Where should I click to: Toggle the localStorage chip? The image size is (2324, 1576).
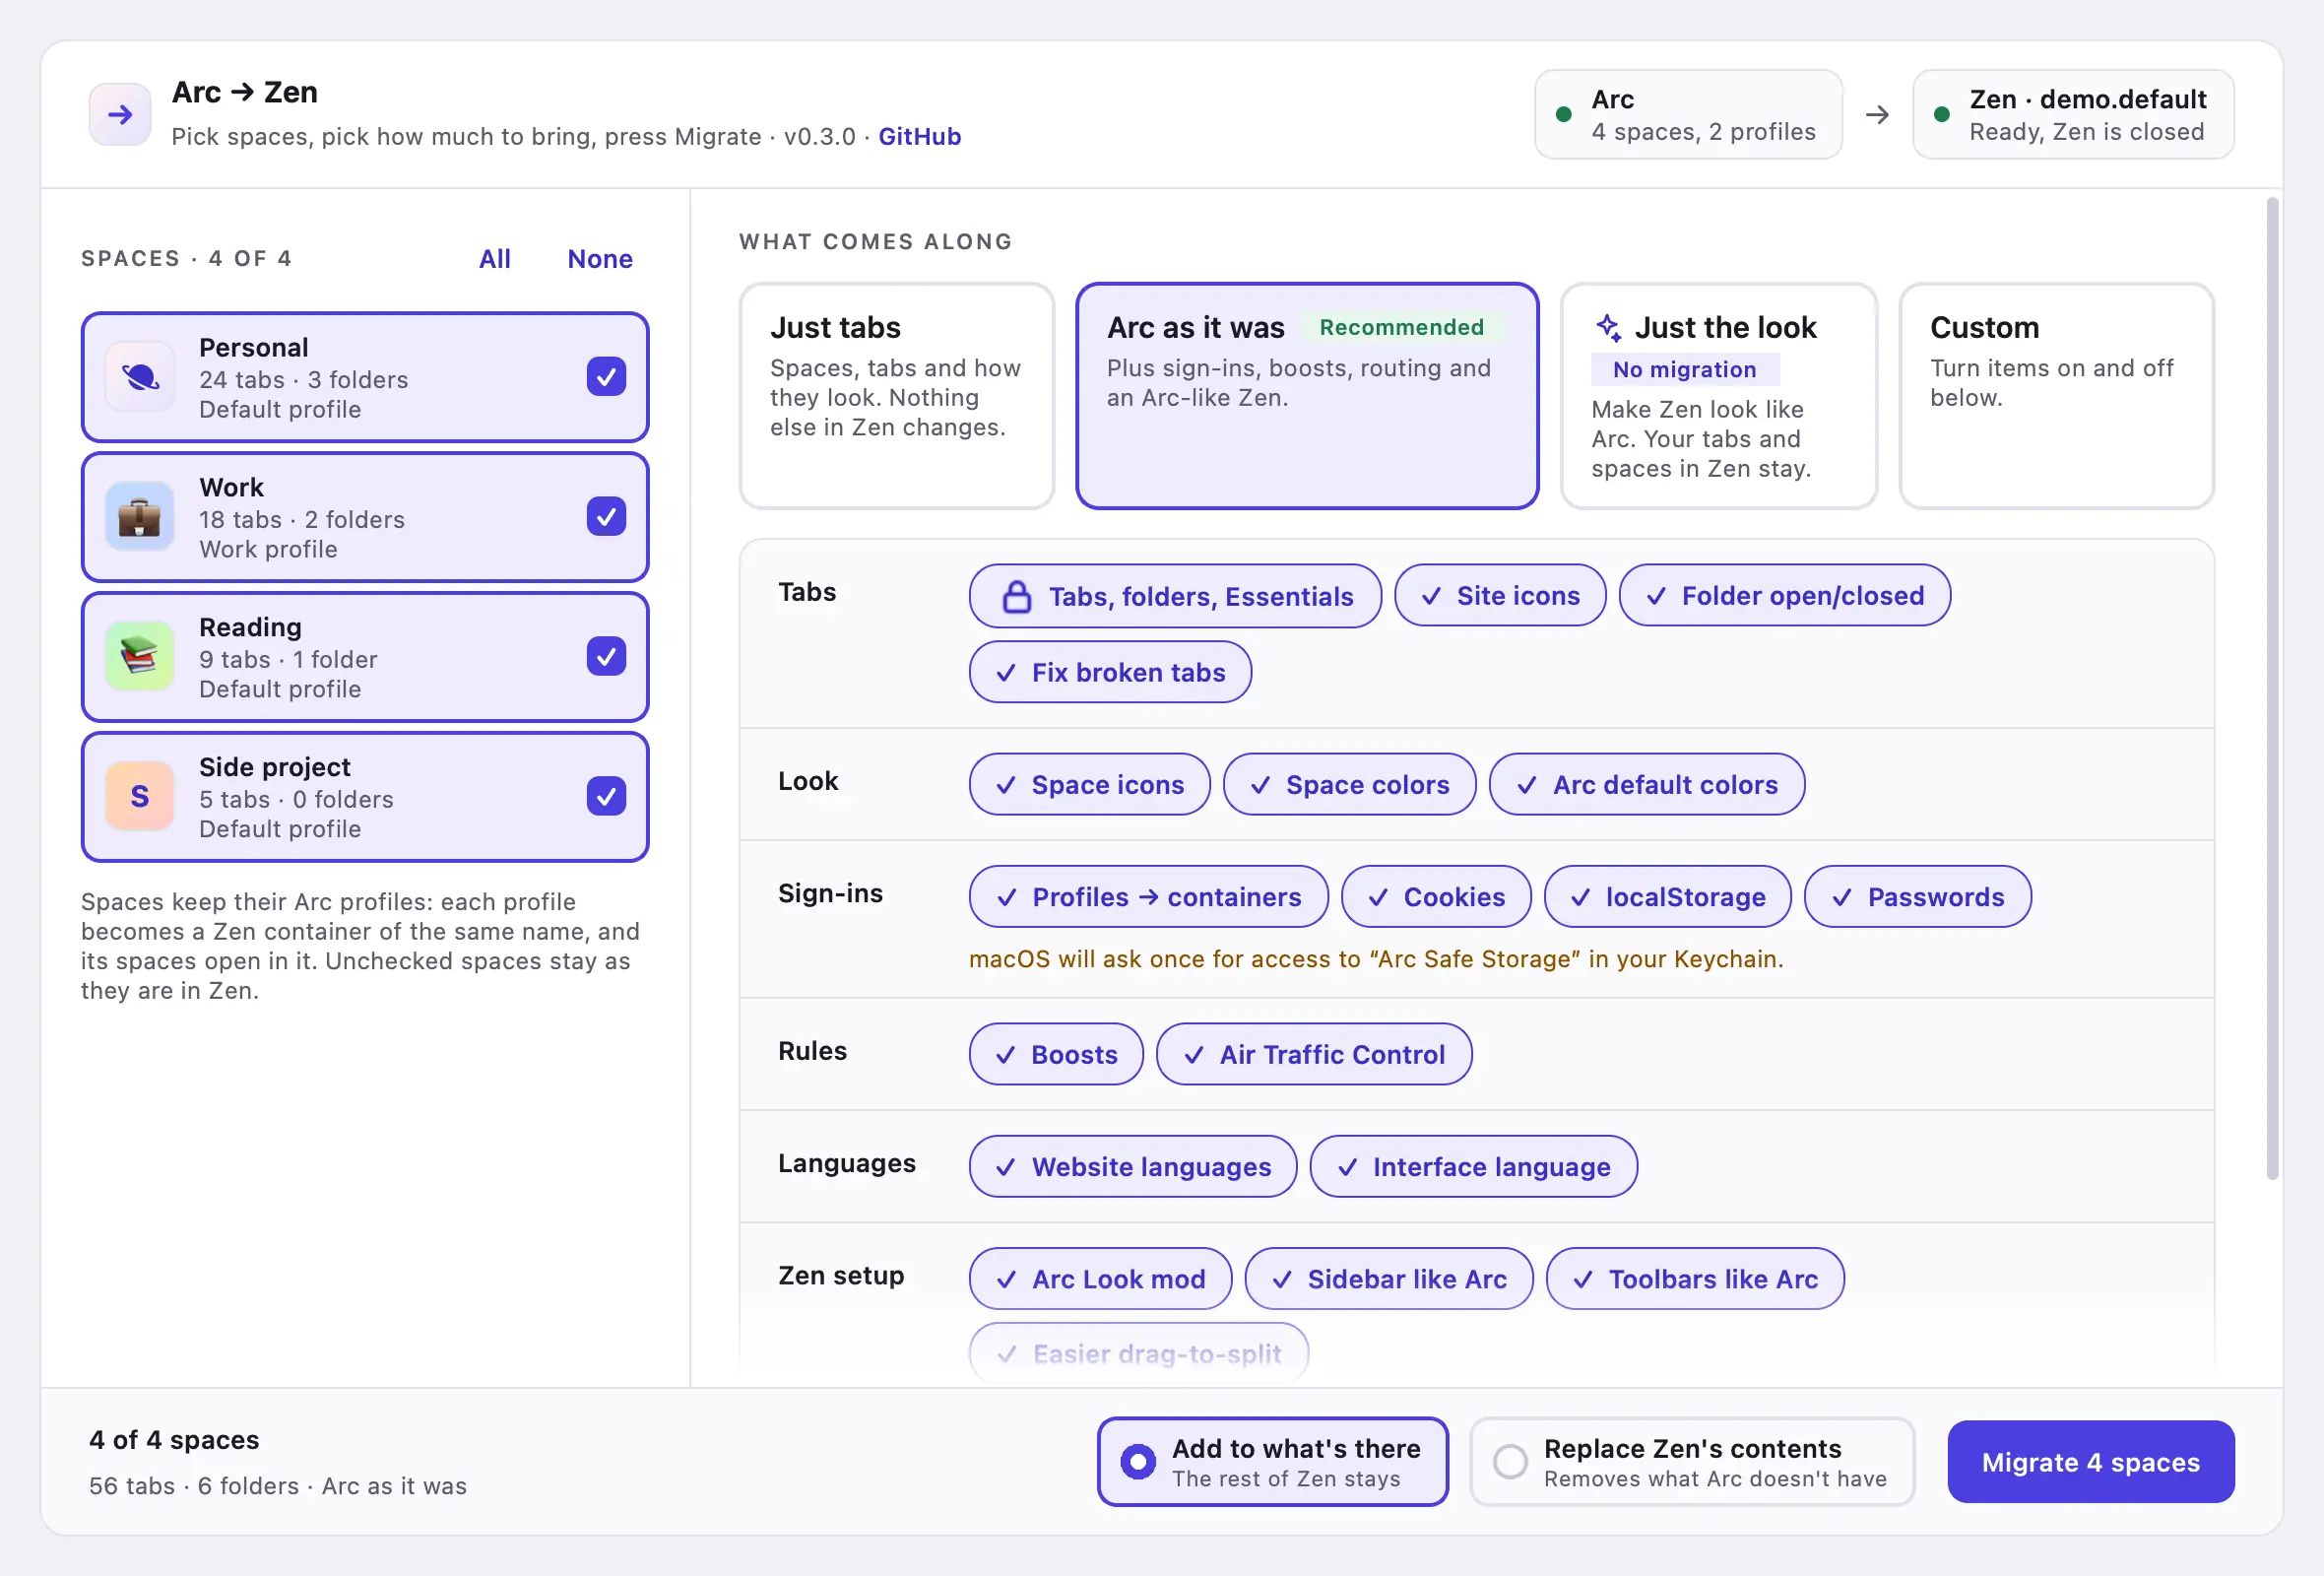[1668, 897]
